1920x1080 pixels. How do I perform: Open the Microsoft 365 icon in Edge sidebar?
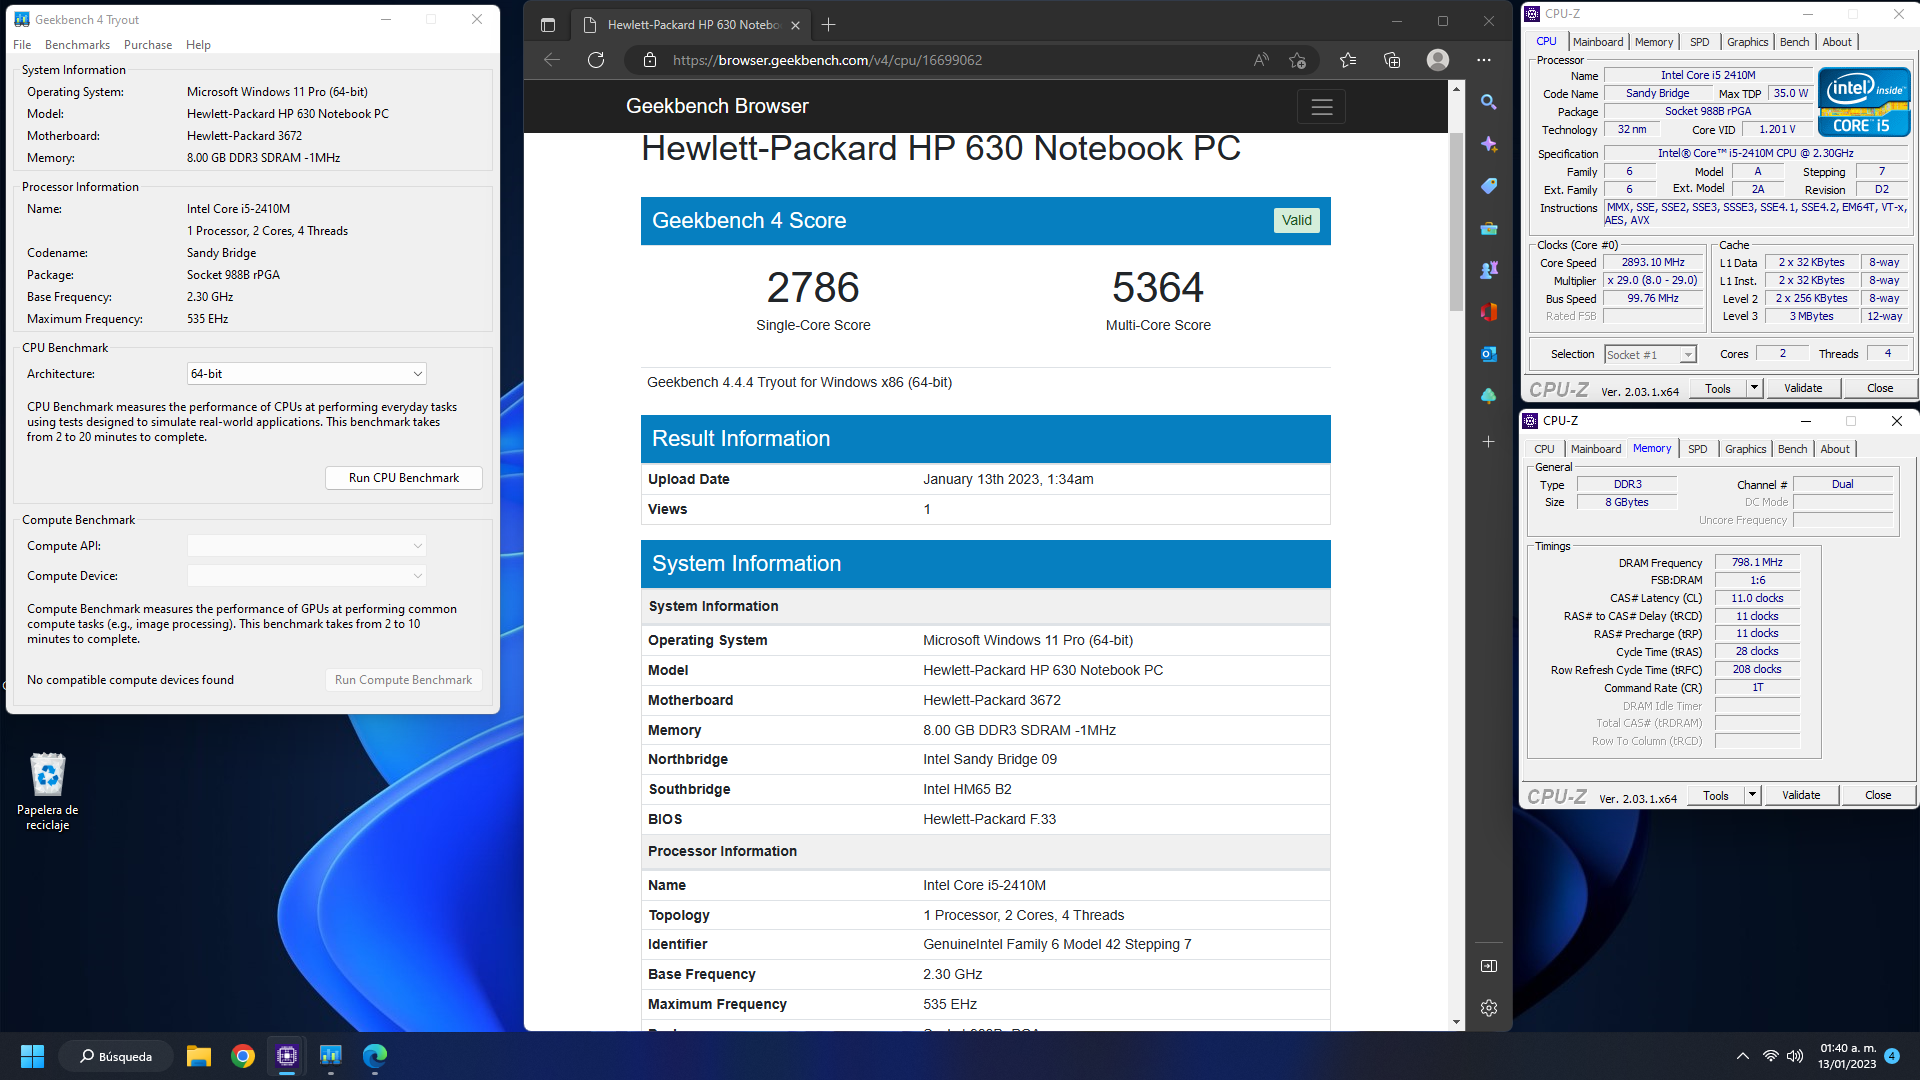[x=1489, y=312]
